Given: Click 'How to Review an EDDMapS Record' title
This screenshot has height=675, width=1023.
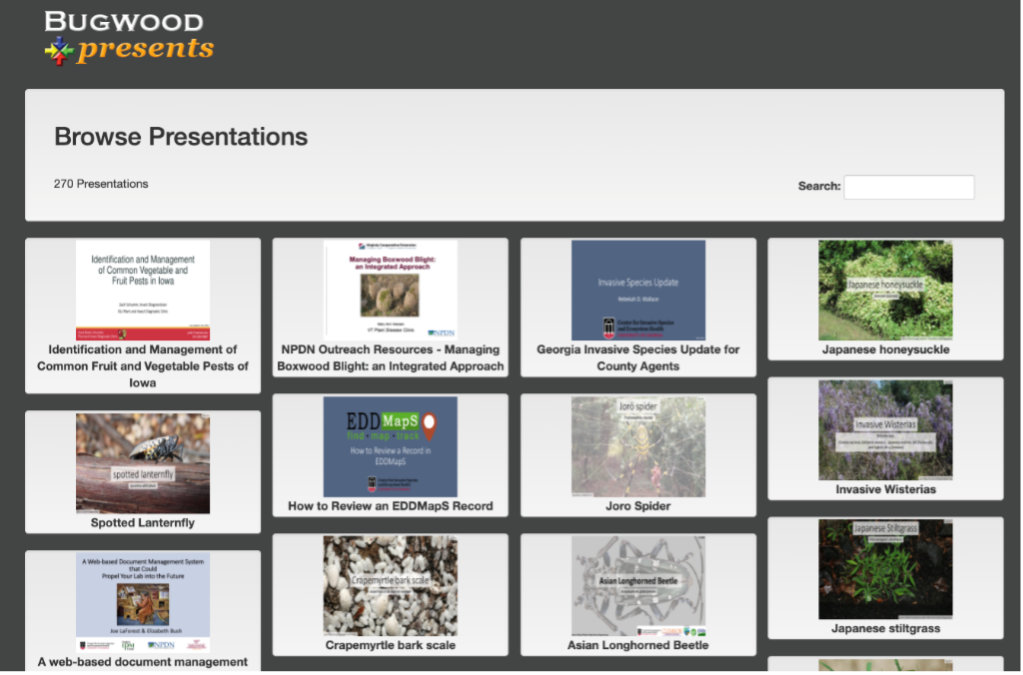Looking at the screenshot, I should [x=390, y=506].
